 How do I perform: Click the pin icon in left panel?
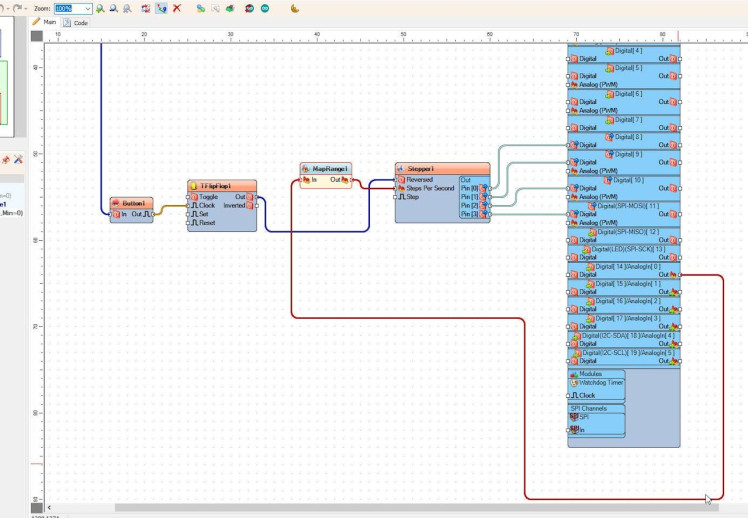(5, 160)
